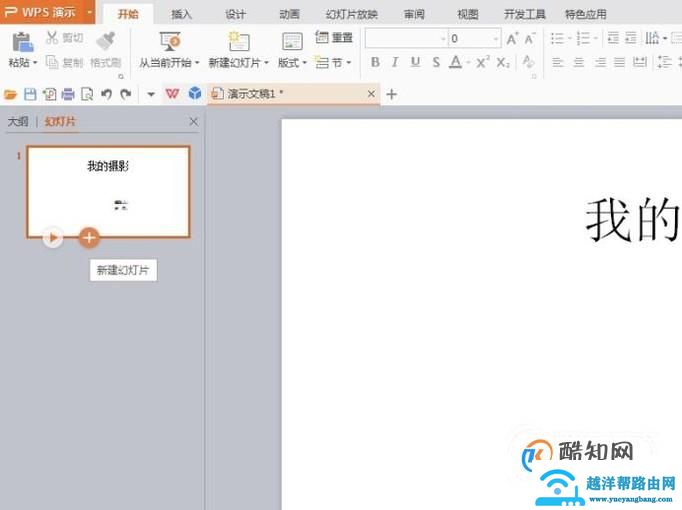Switch to the 动画 (Animation) tab
The height and width of the screenshot is (510, 682).
289,14
